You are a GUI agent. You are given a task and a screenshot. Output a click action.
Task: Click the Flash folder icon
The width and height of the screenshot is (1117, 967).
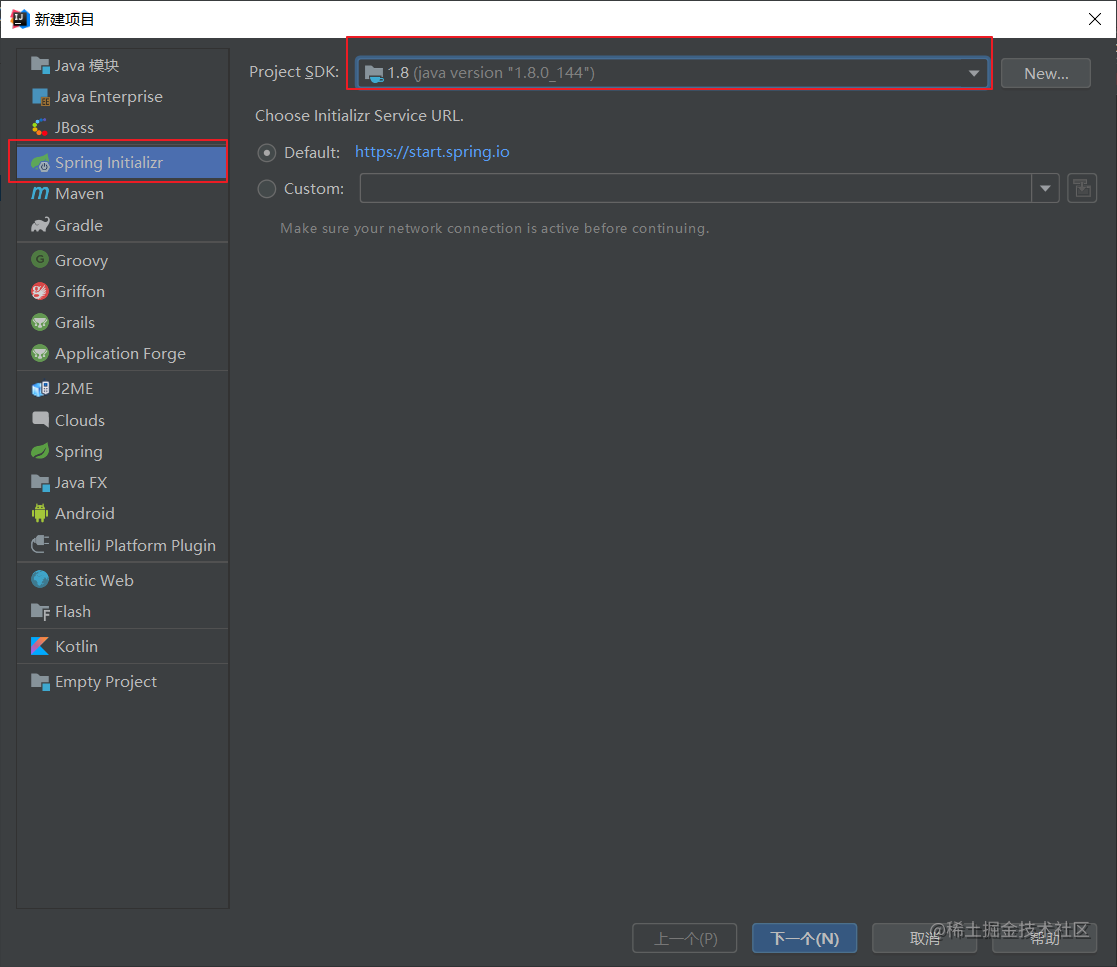tap(40, 611)
